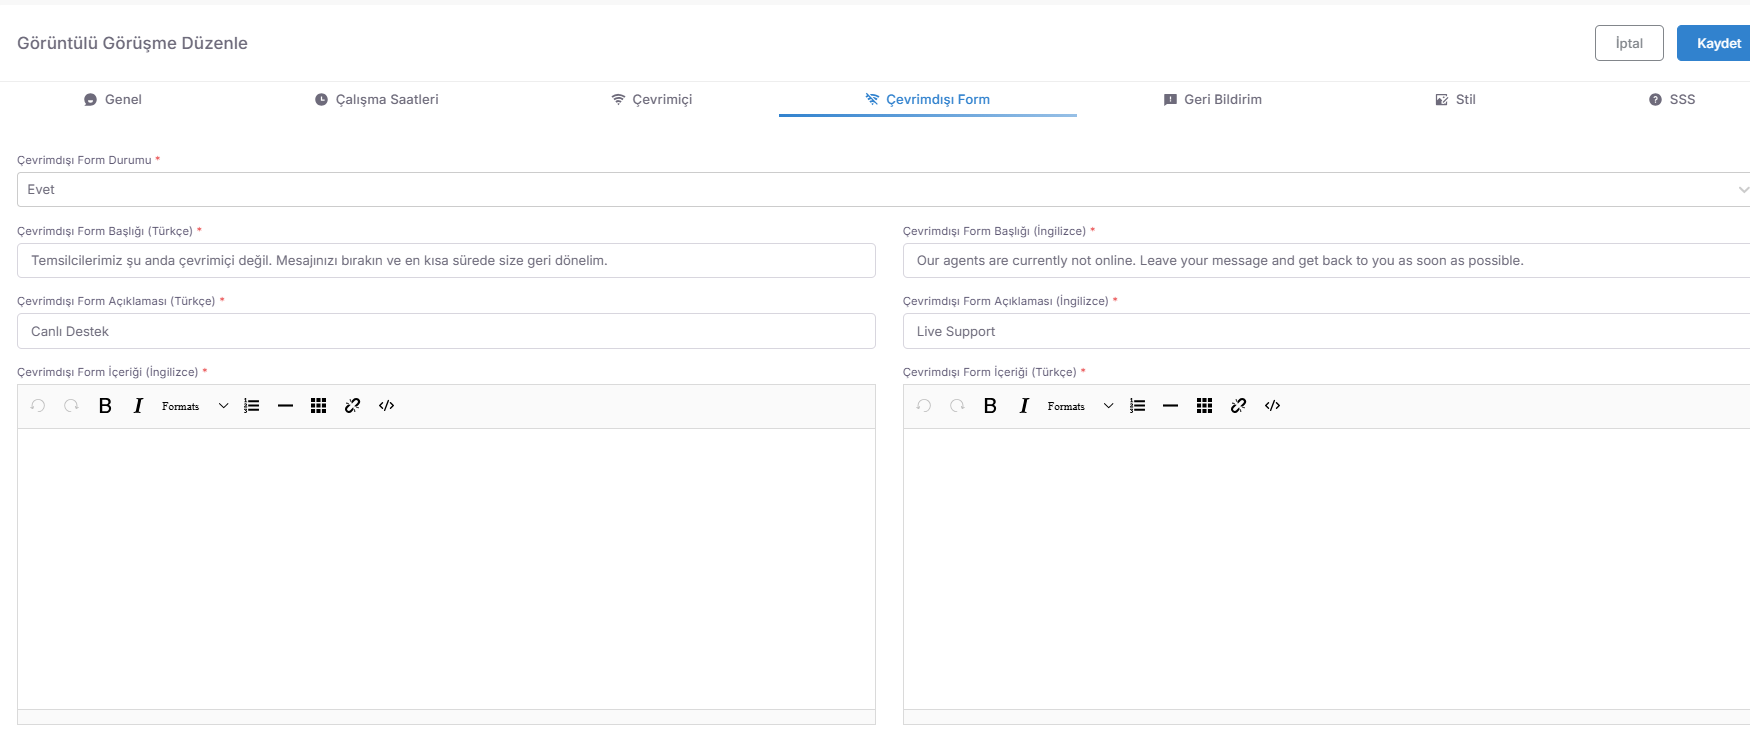Focus the Turkish form title input
Image resolution: width=1750 pixels, height=739 pixels.
446,261
